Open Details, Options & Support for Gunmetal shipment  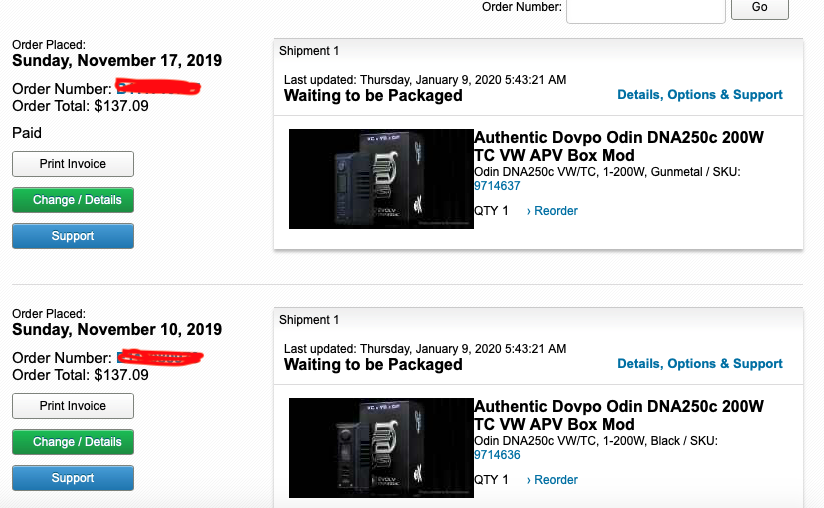click(x=699, y=95)
